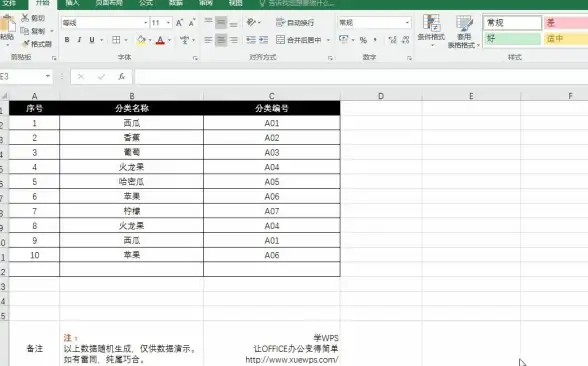Open the File (文件) tab
The width and height of the screenshot is (588, 366).
[x=9, y=3]
